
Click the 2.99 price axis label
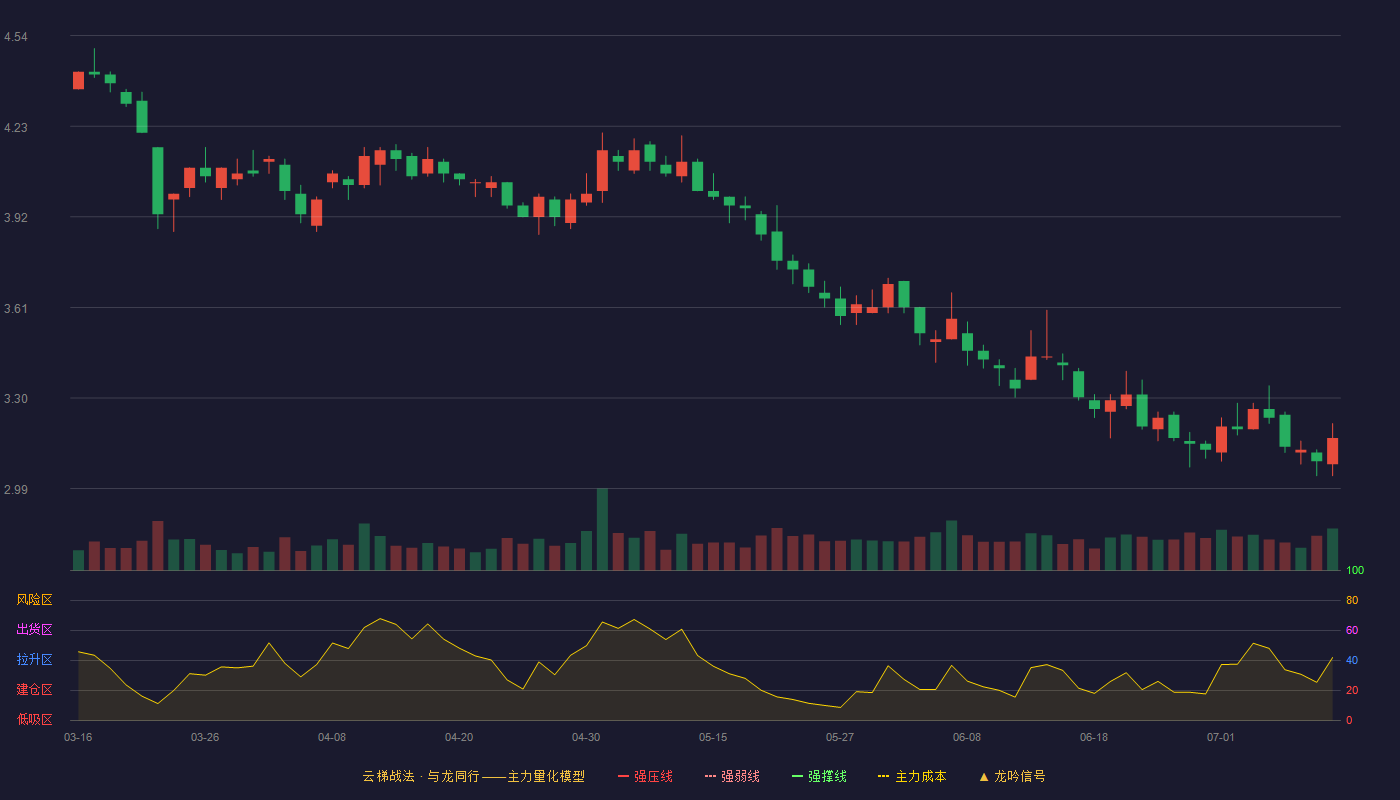click(x=16, y=490)
